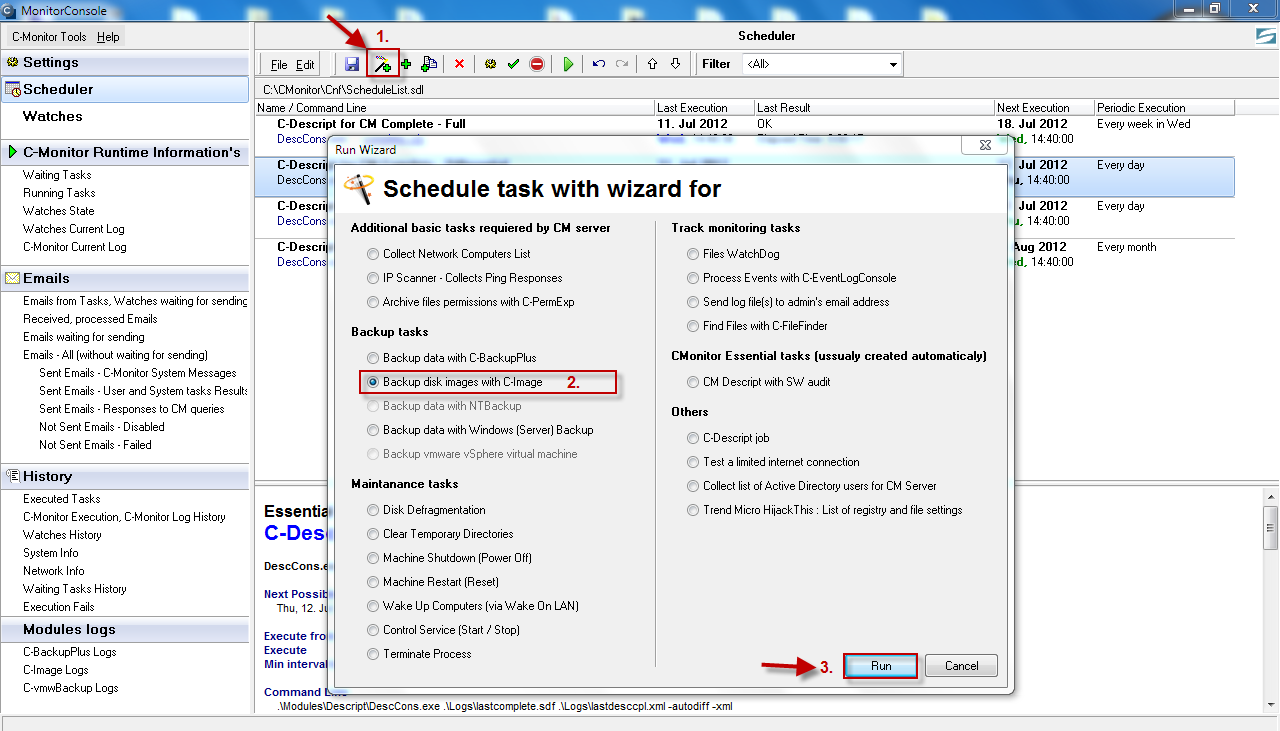1280x731 pixels.
Task: Click the move down arrow icon
Action: pyautogui.click(x=676, y=64)
